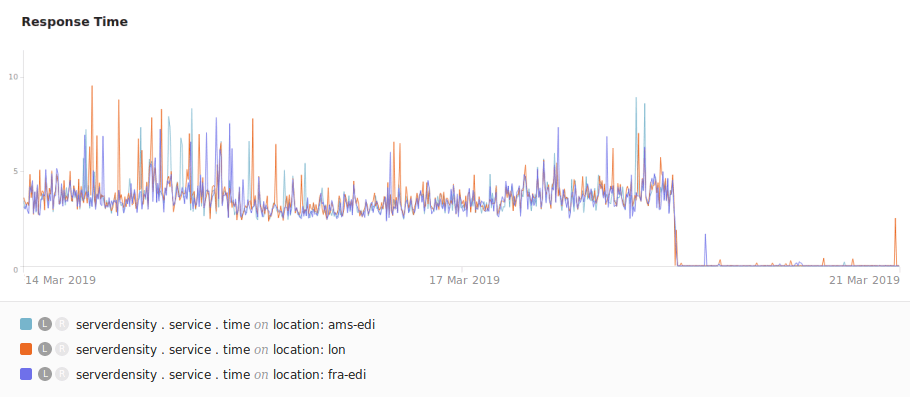This screenshot has height=397, width=910.
Task: Click the Response Time graph title
Action: [74, 22]
